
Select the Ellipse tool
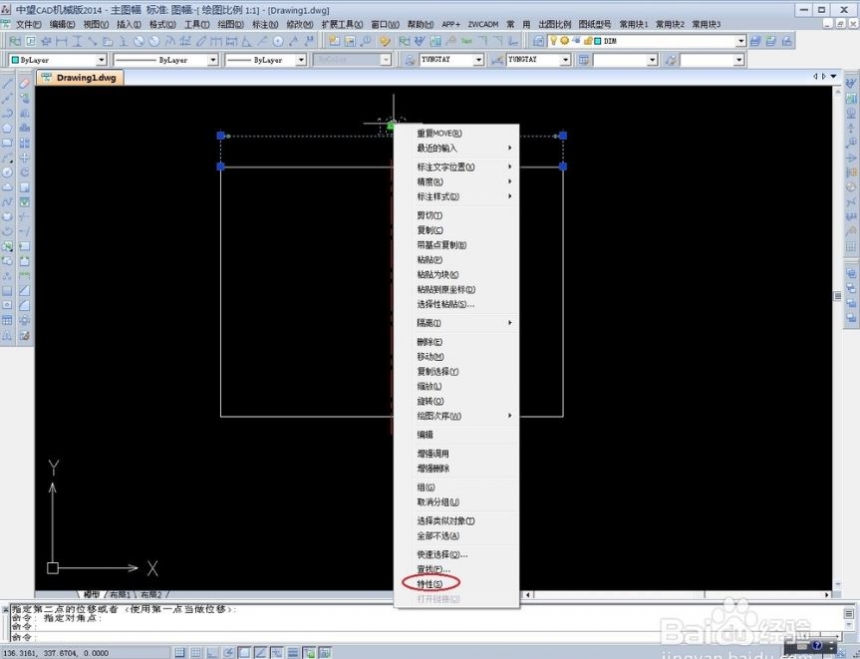(x=7, y=217)
